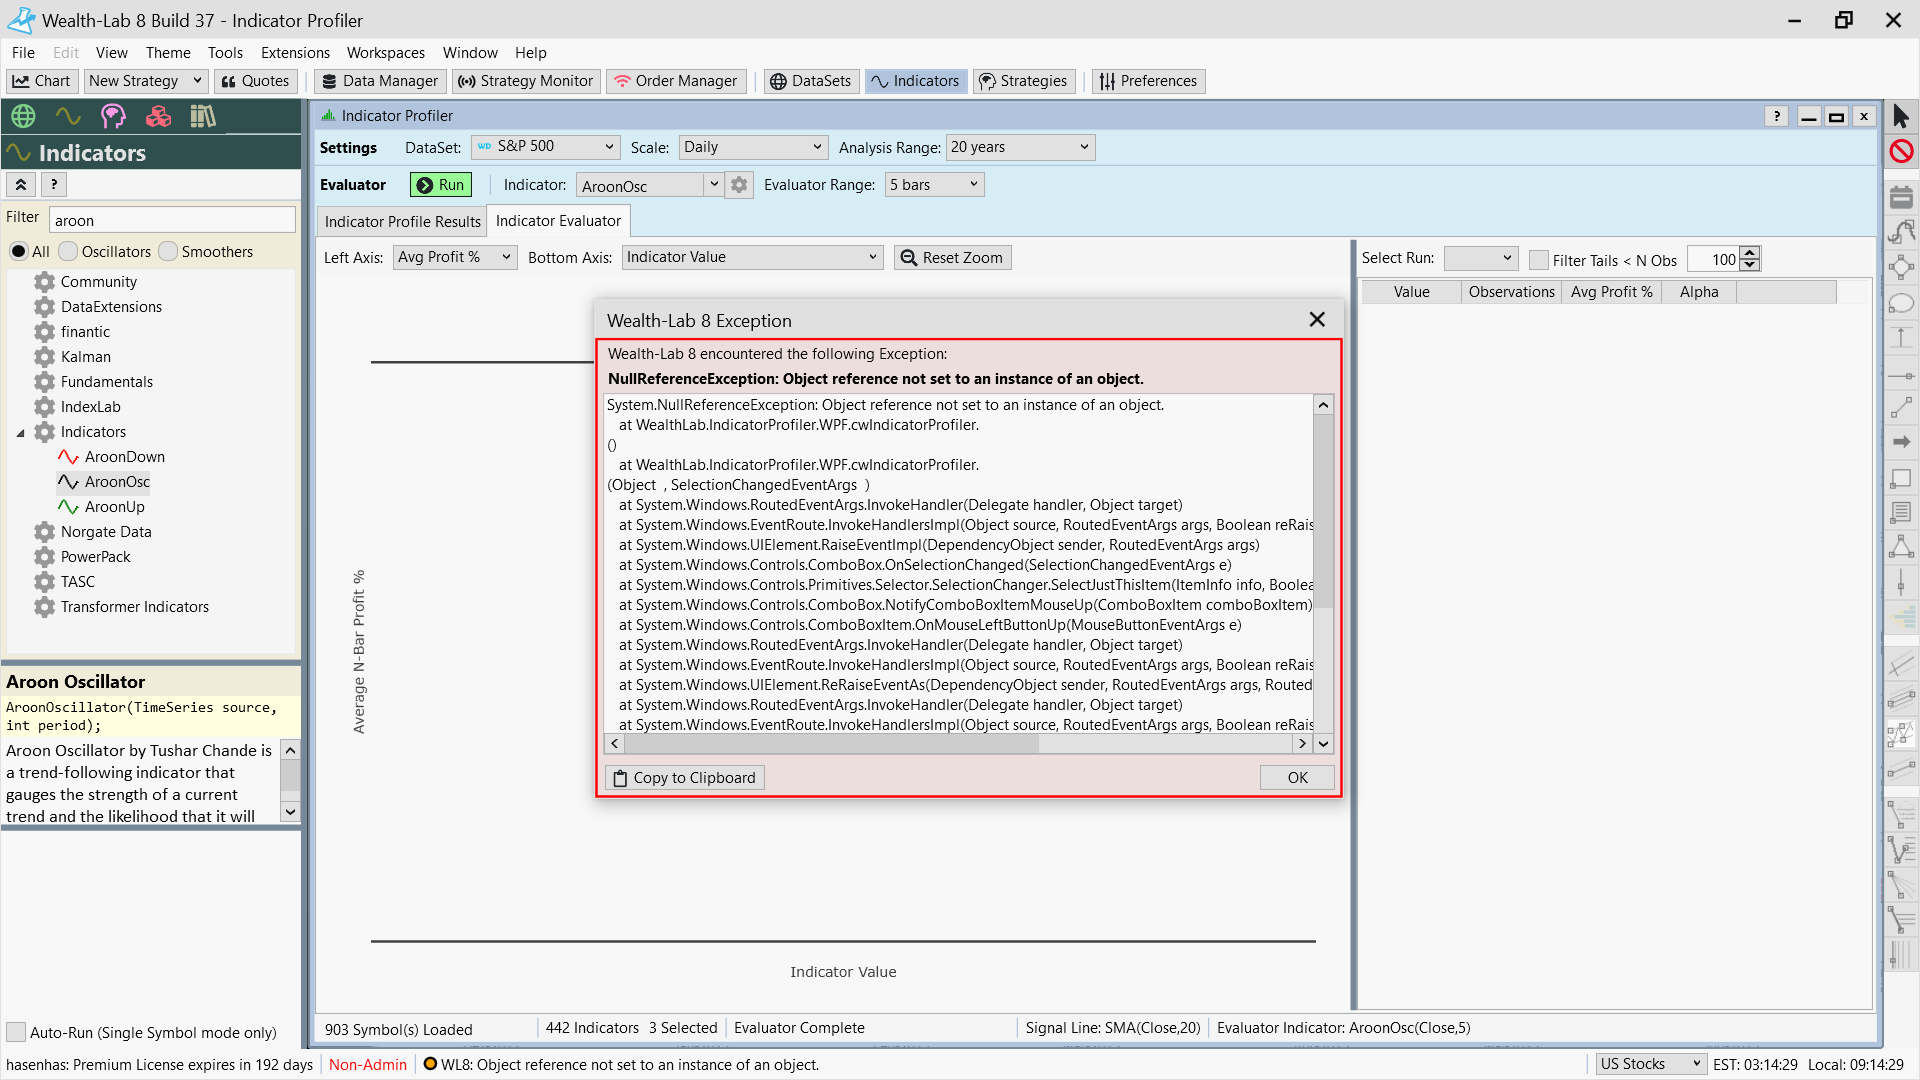
Task: Click inside the indicator Filter field
Action: [172, 220]
